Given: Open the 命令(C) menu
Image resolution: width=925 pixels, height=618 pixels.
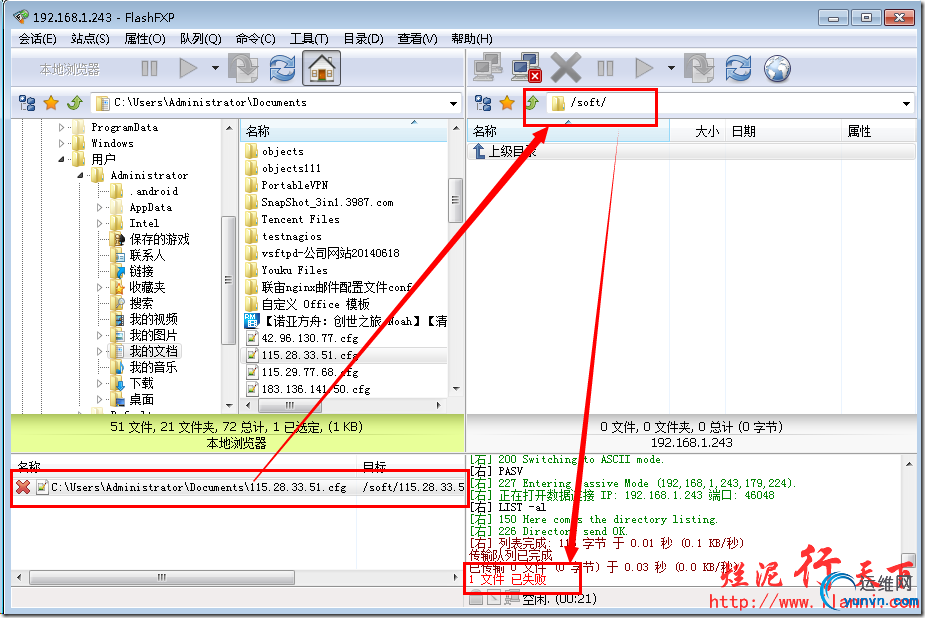Looking at the screenshot, I should click(255, 39).
